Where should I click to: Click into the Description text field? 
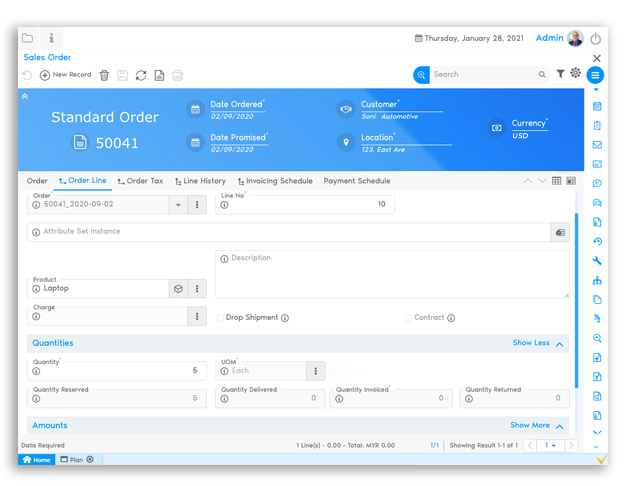392,274
